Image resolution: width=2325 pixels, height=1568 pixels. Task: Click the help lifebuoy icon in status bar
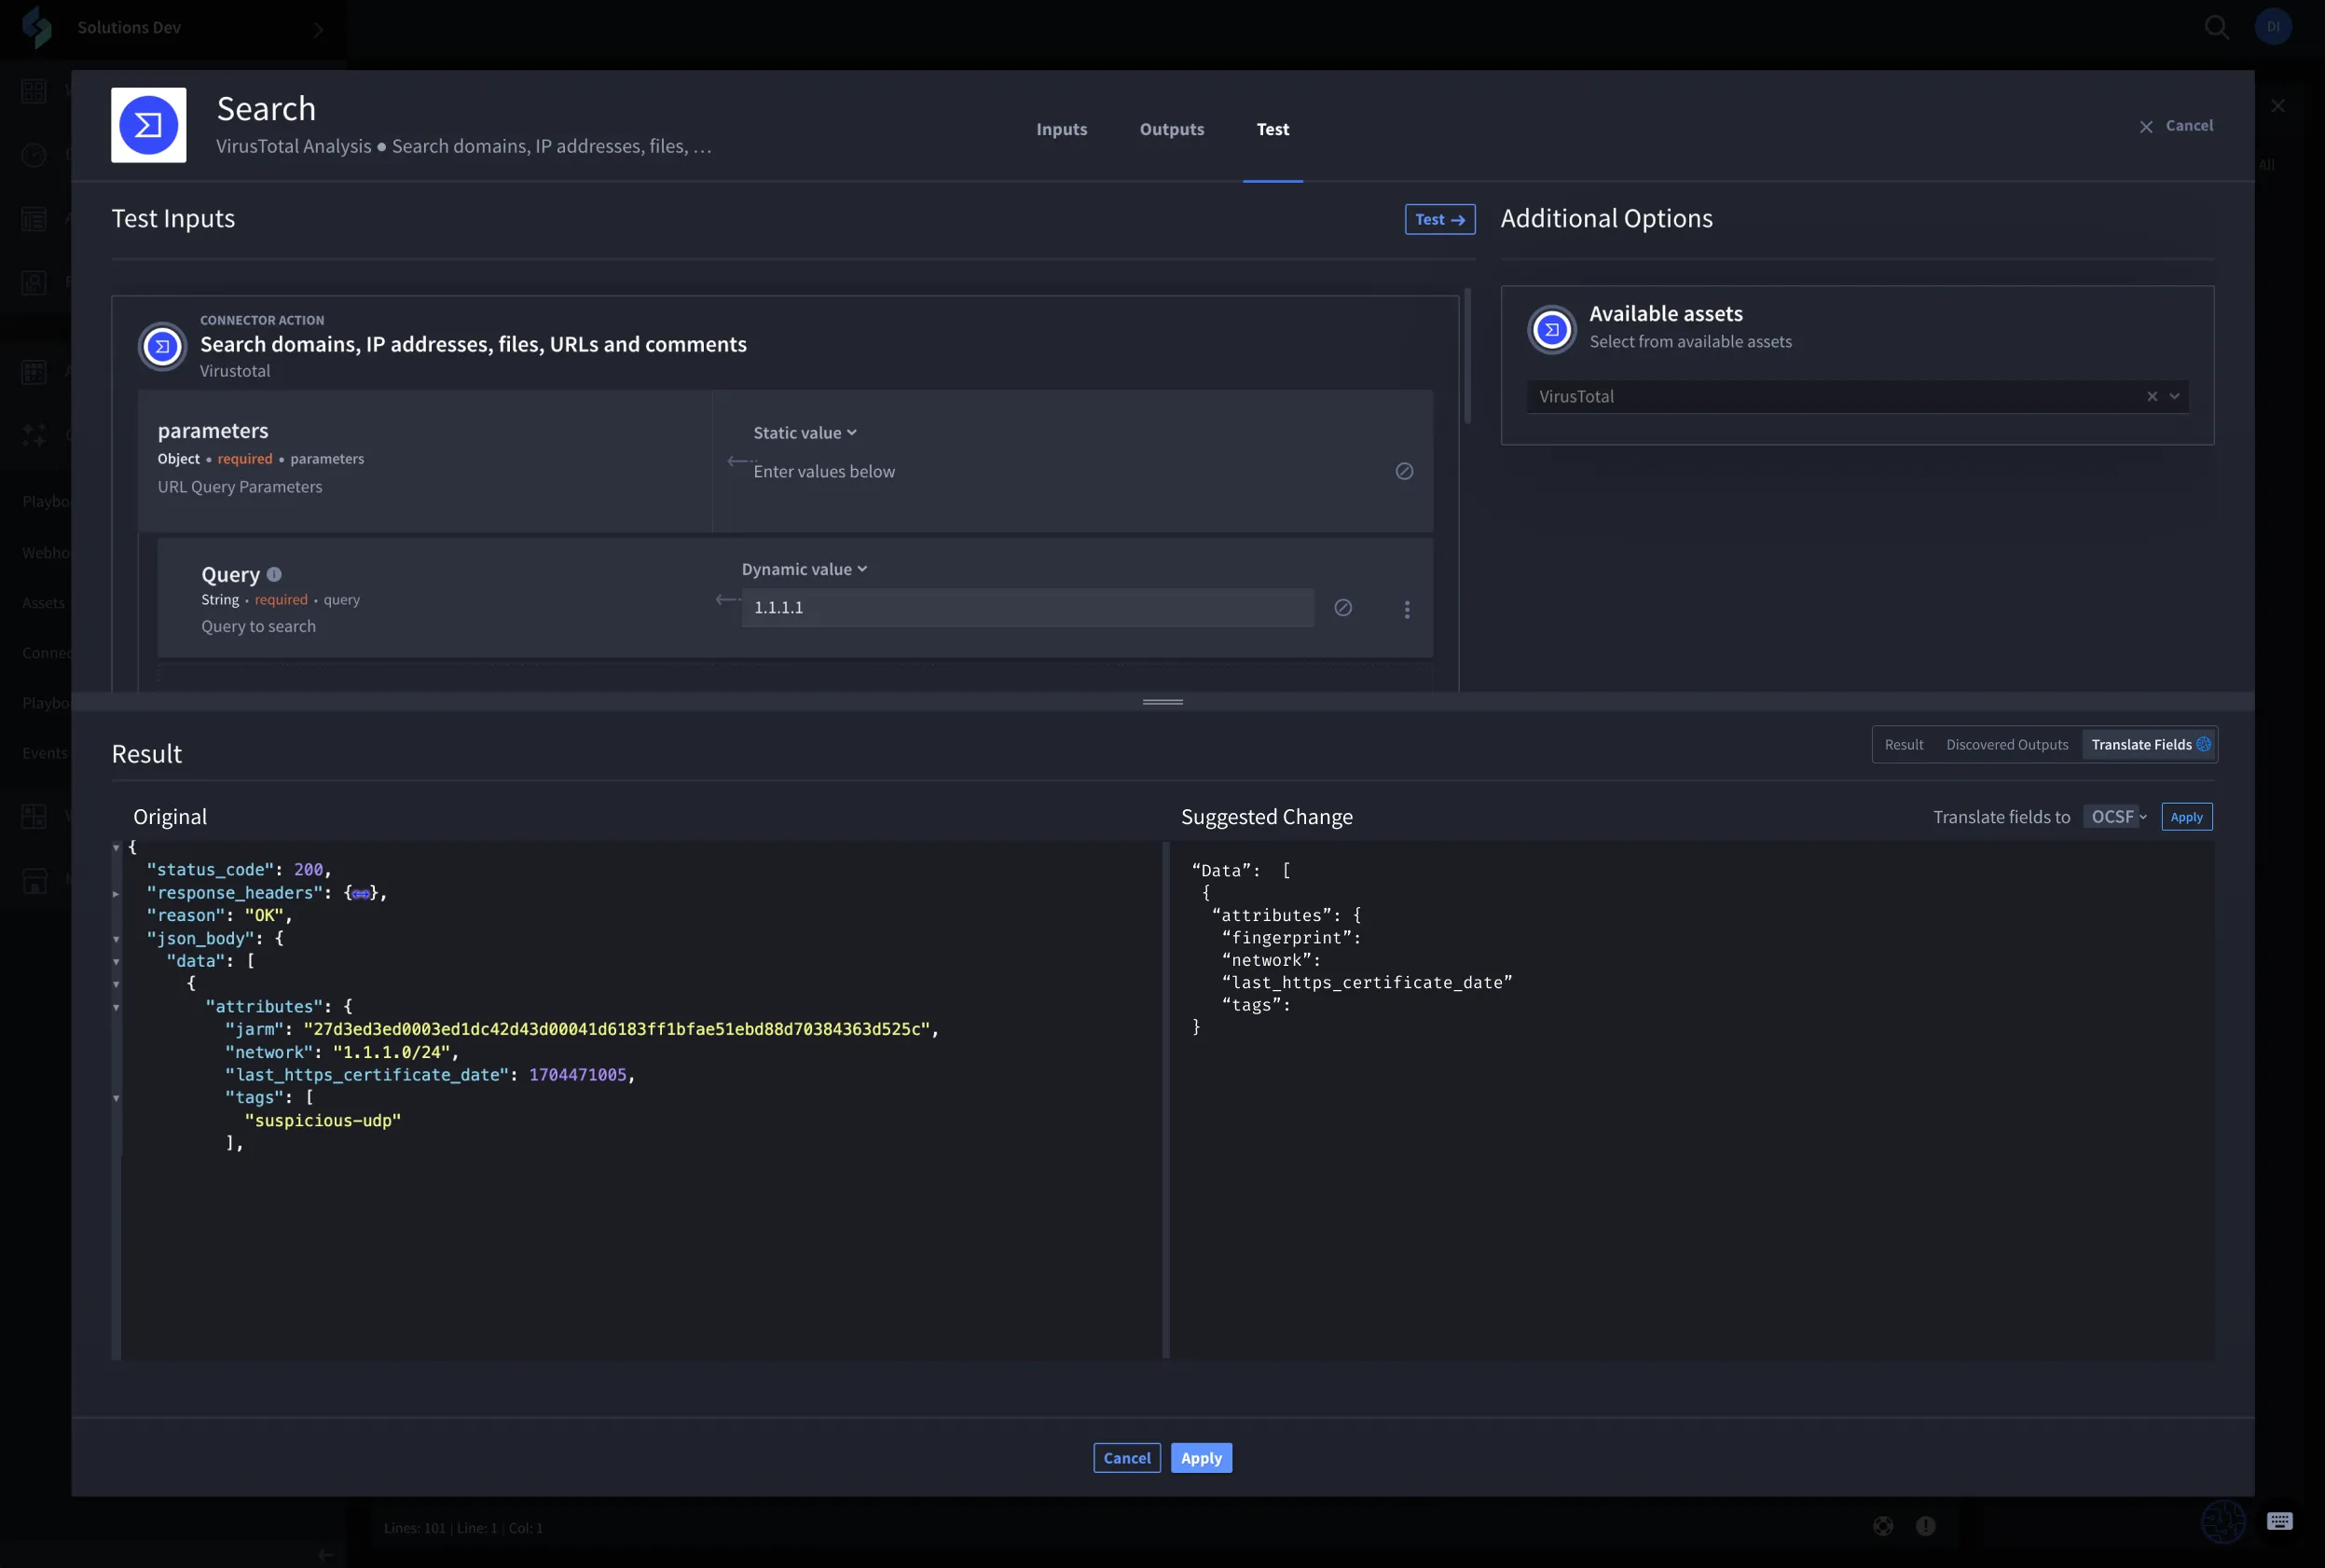(x=1882, y=1525)
